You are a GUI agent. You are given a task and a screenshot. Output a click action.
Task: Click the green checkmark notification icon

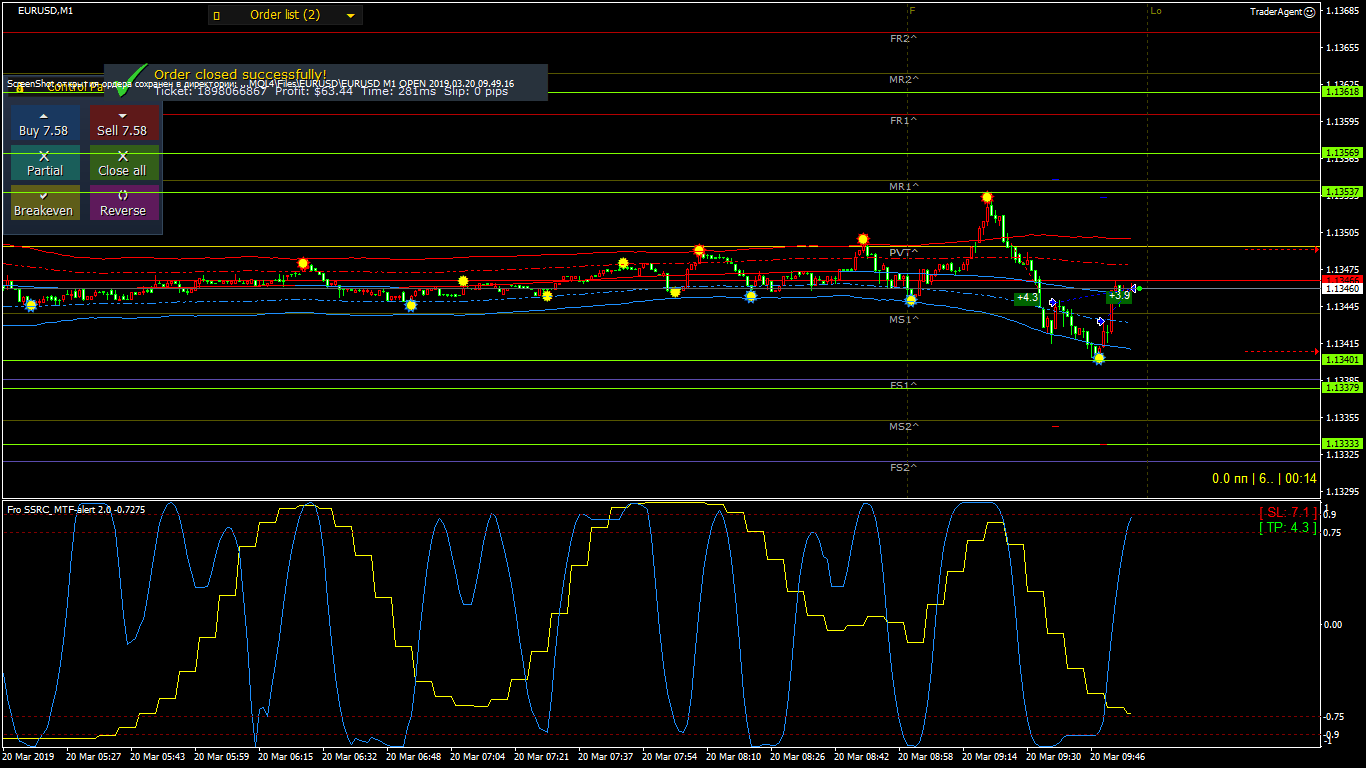coord(129,82)
